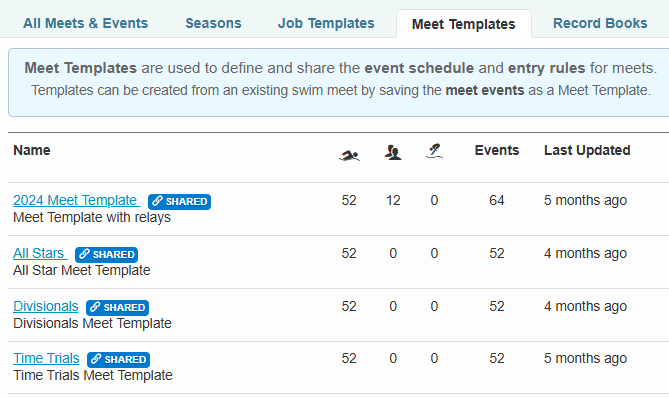Open the 2024 Meet Template link
This screenshot has height=398, width=669.
75,200
